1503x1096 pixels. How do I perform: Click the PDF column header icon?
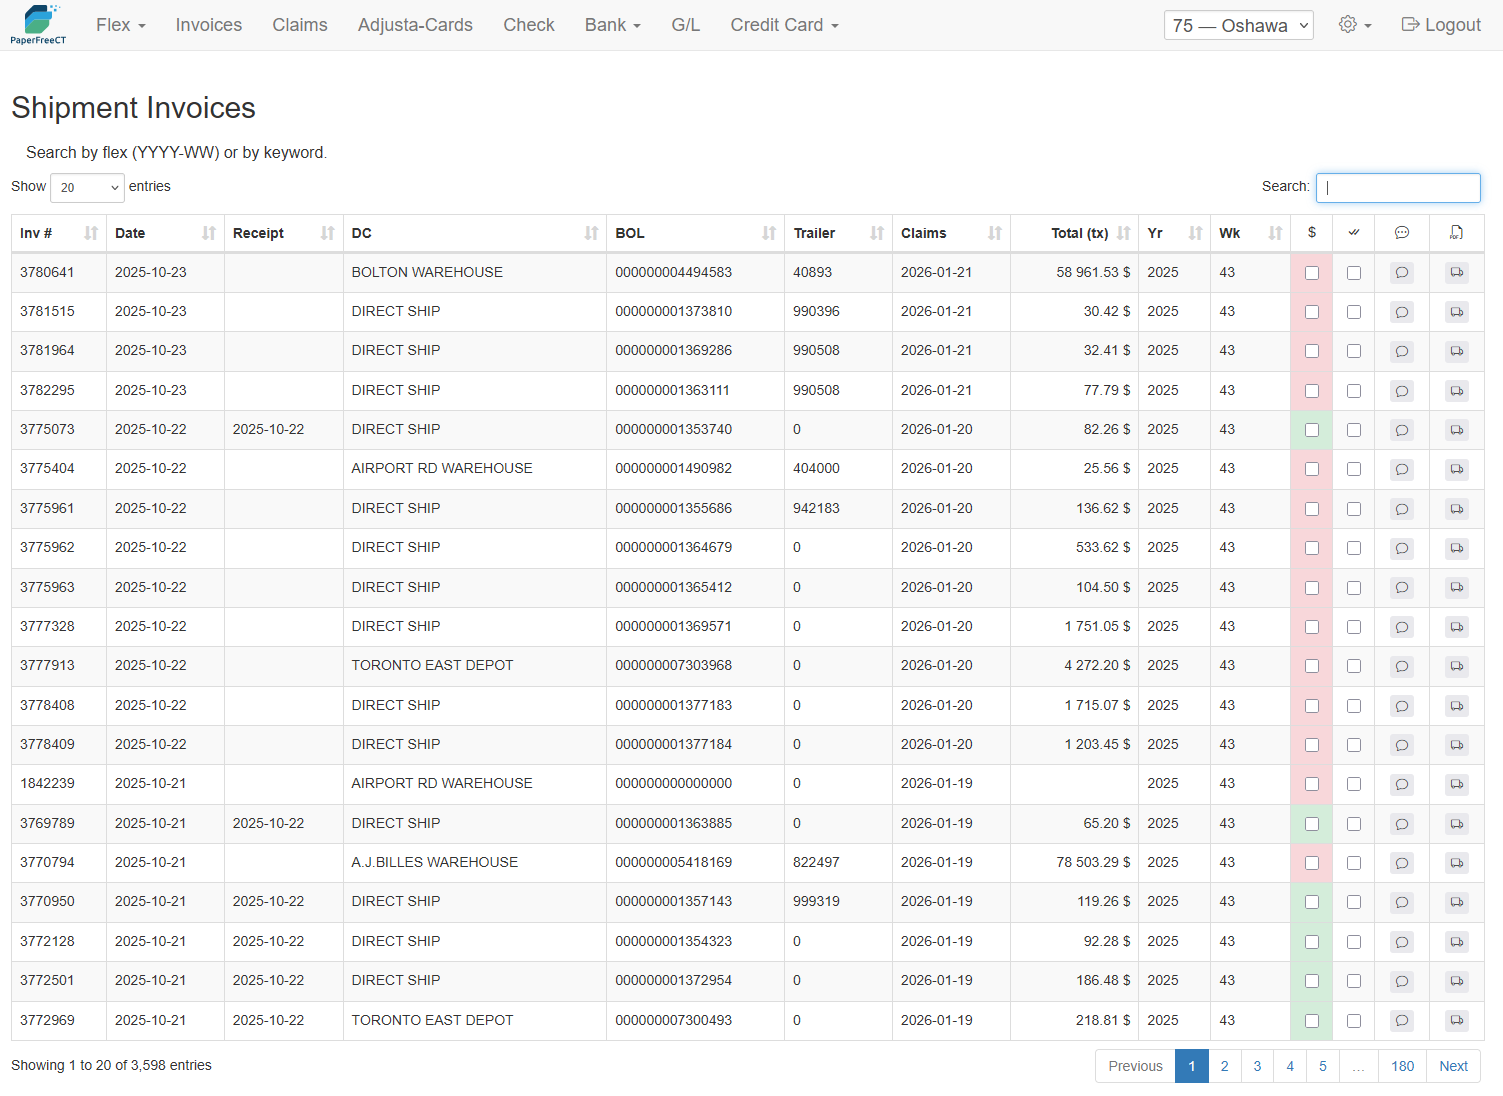[x=1456, y=233]
